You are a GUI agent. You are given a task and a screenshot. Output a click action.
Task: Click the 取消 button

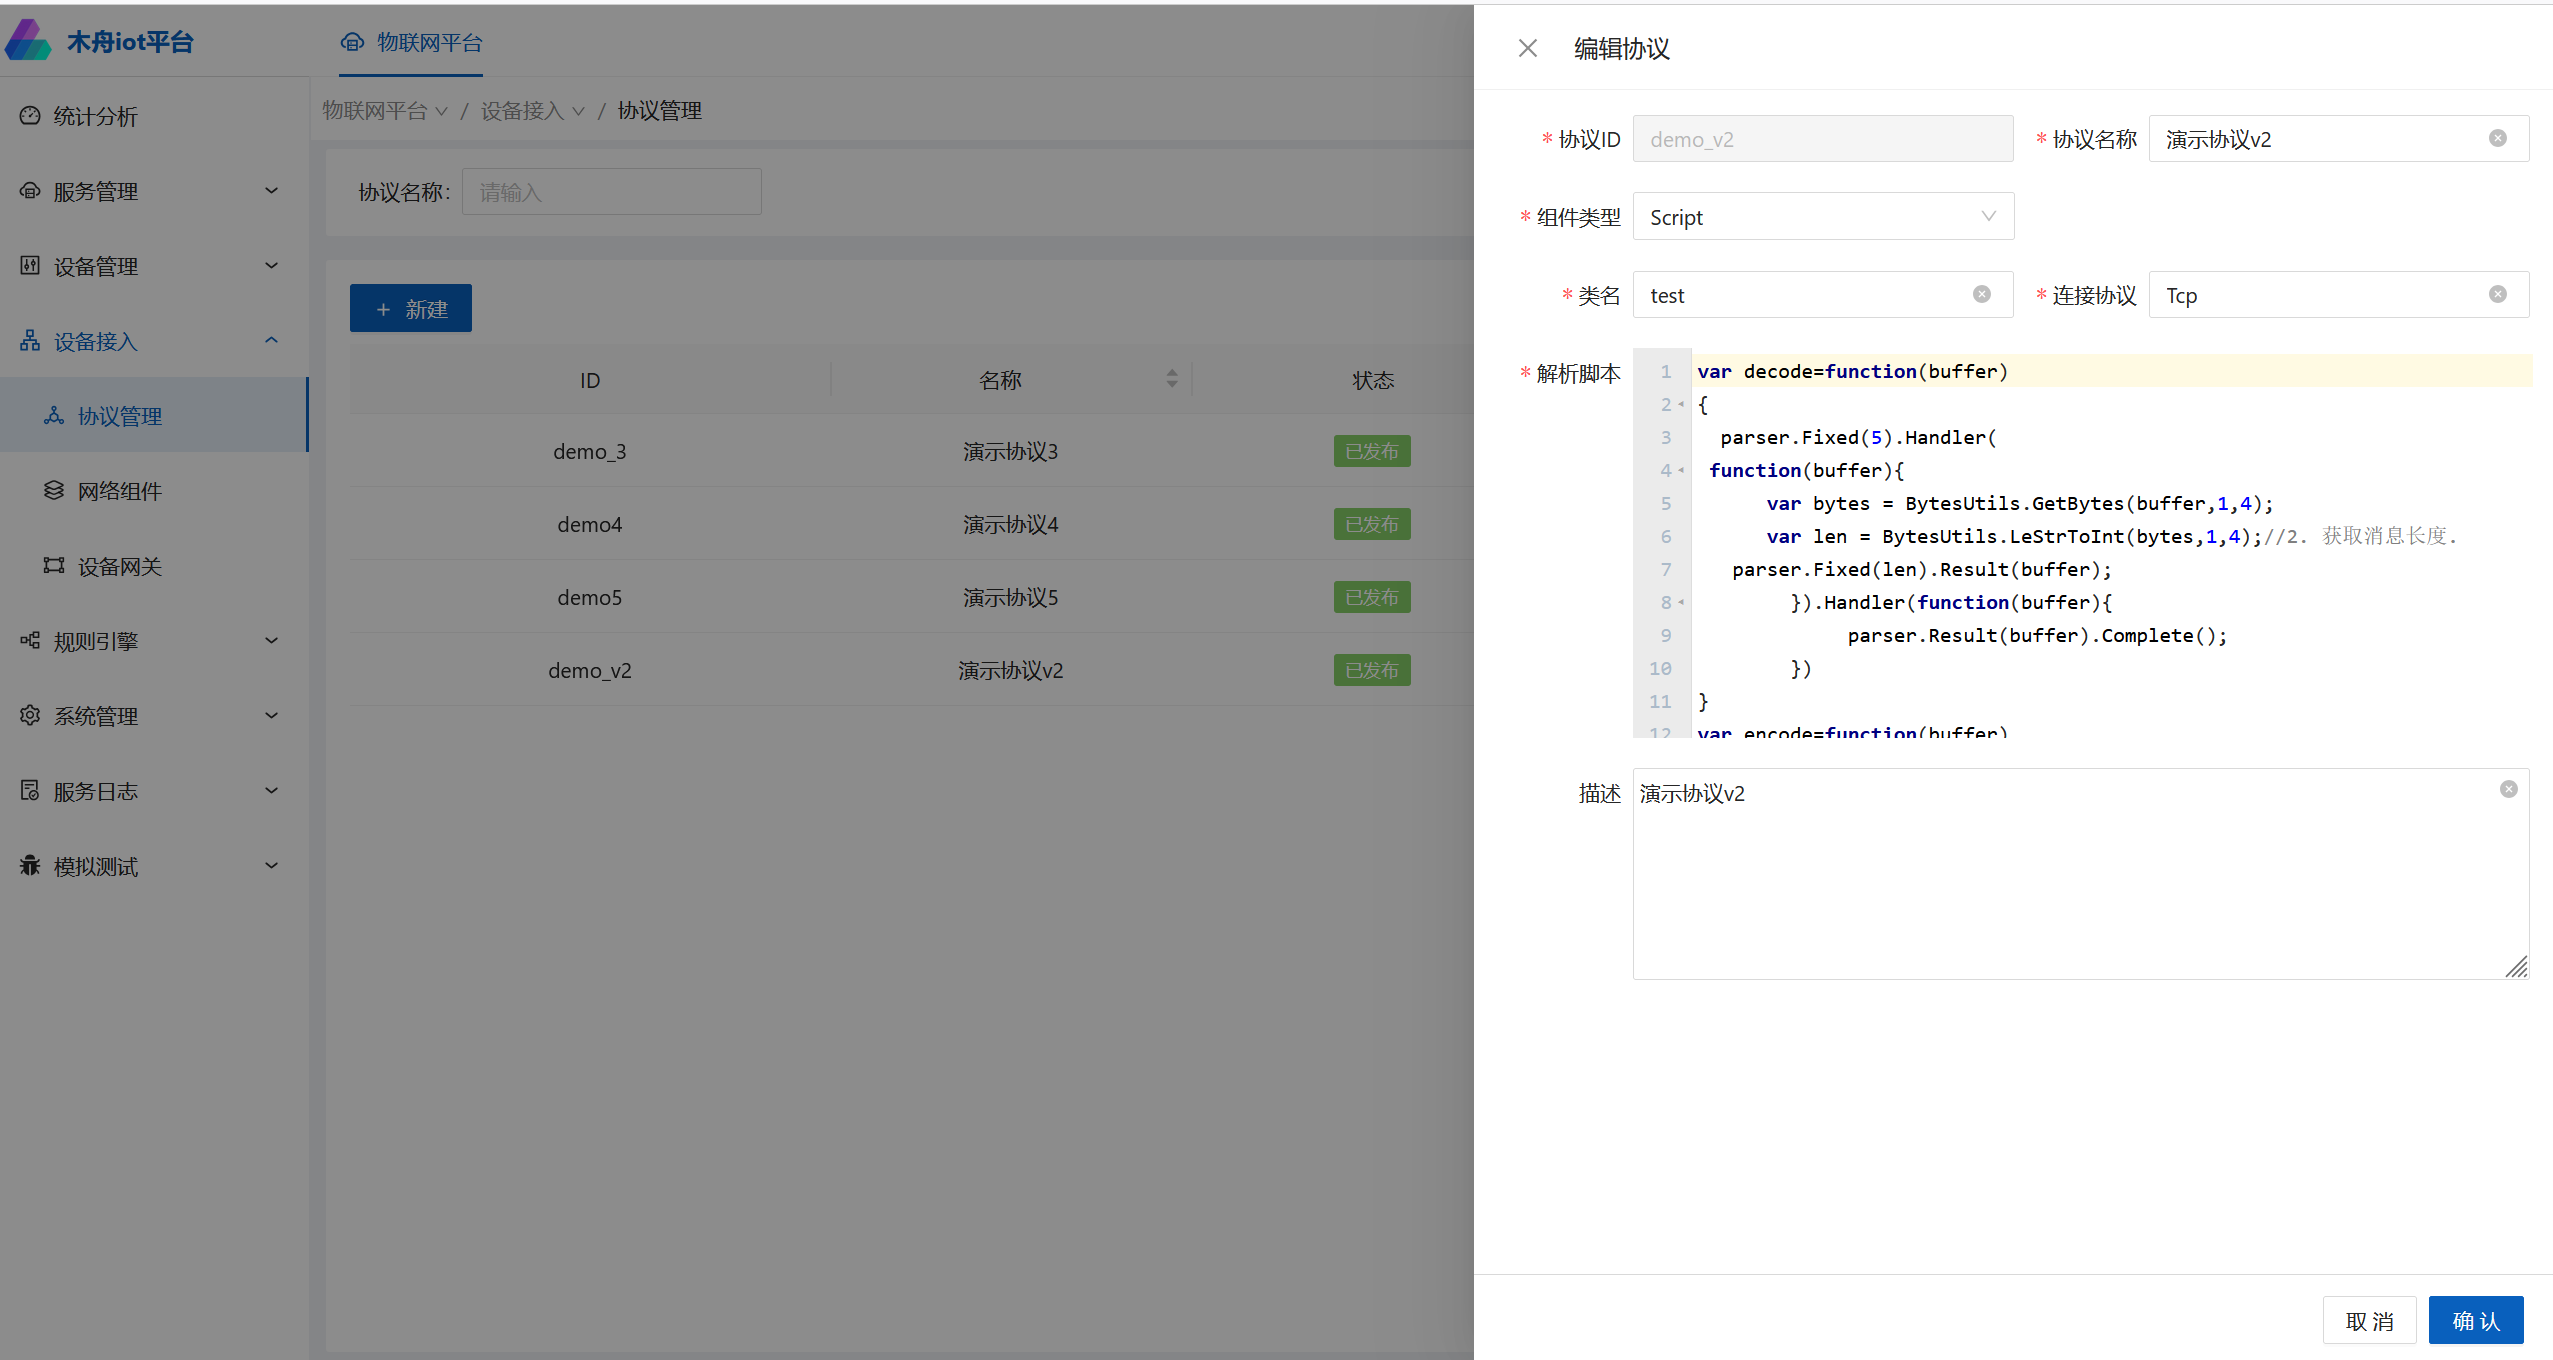[2369, 1321]
